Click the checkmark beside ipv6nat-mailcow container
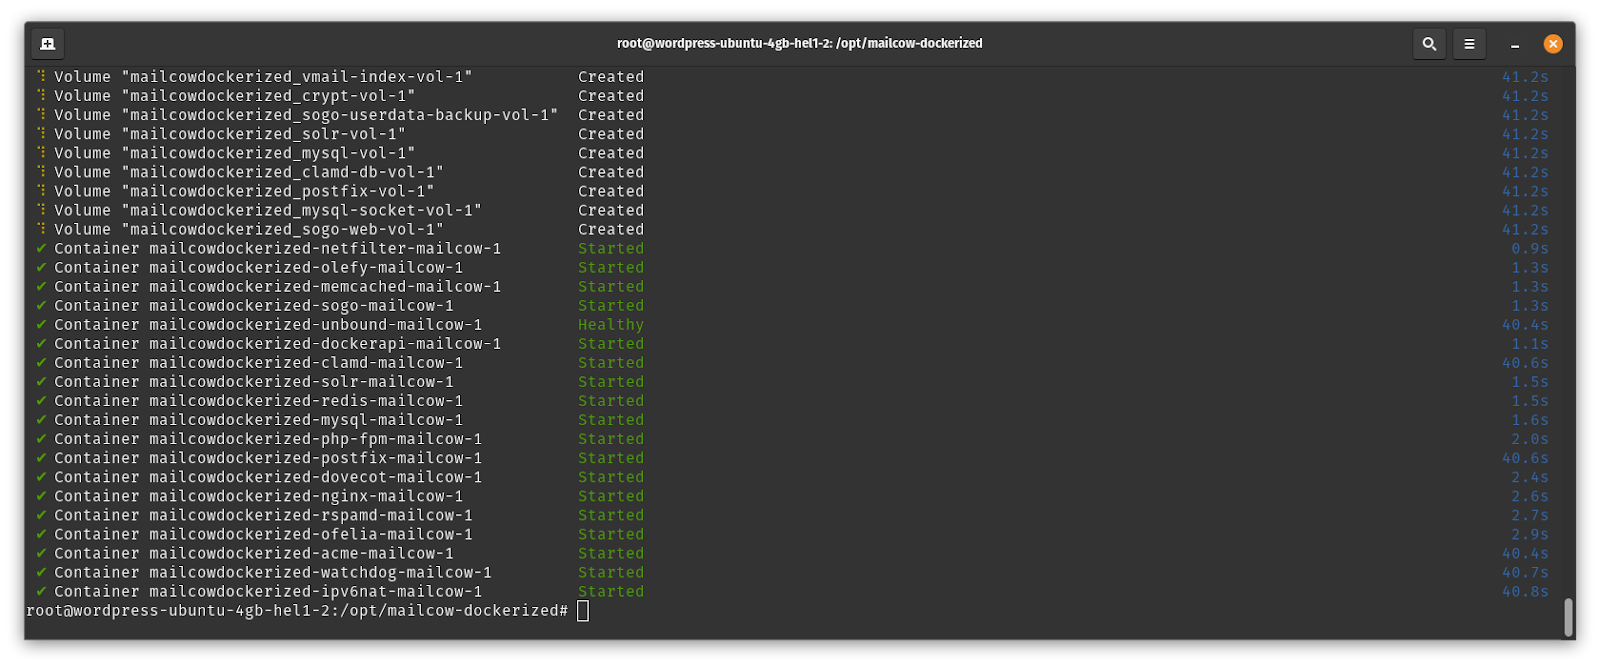The width and height of the screenshot is (1600, 667). coord(41,592)
